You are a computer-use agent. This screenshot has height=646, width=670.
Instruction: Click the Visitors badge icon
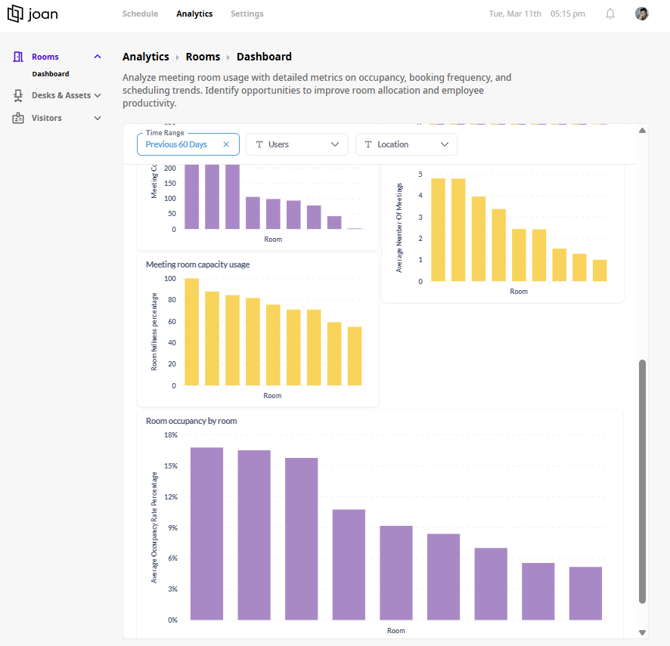click(18, 118)
